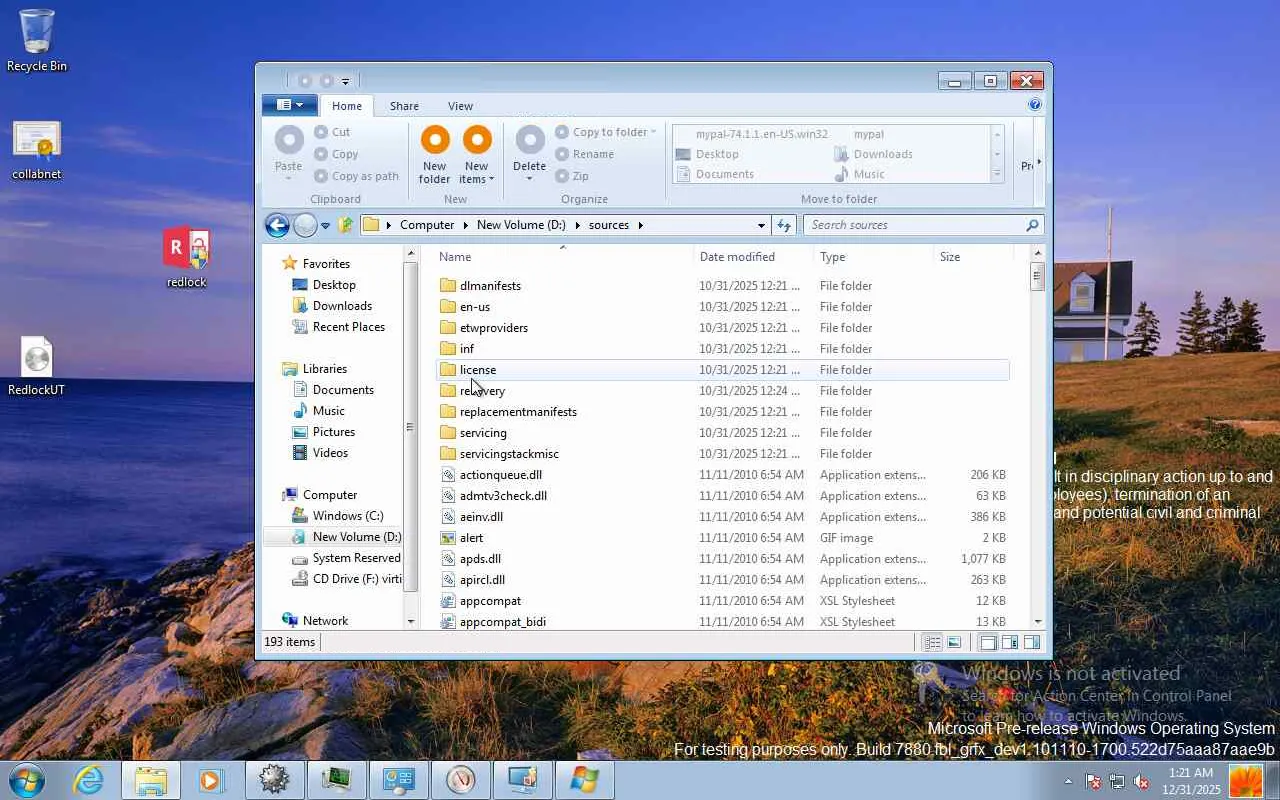Click Computer in the address bar breadcrumb

tap(427, 225)
